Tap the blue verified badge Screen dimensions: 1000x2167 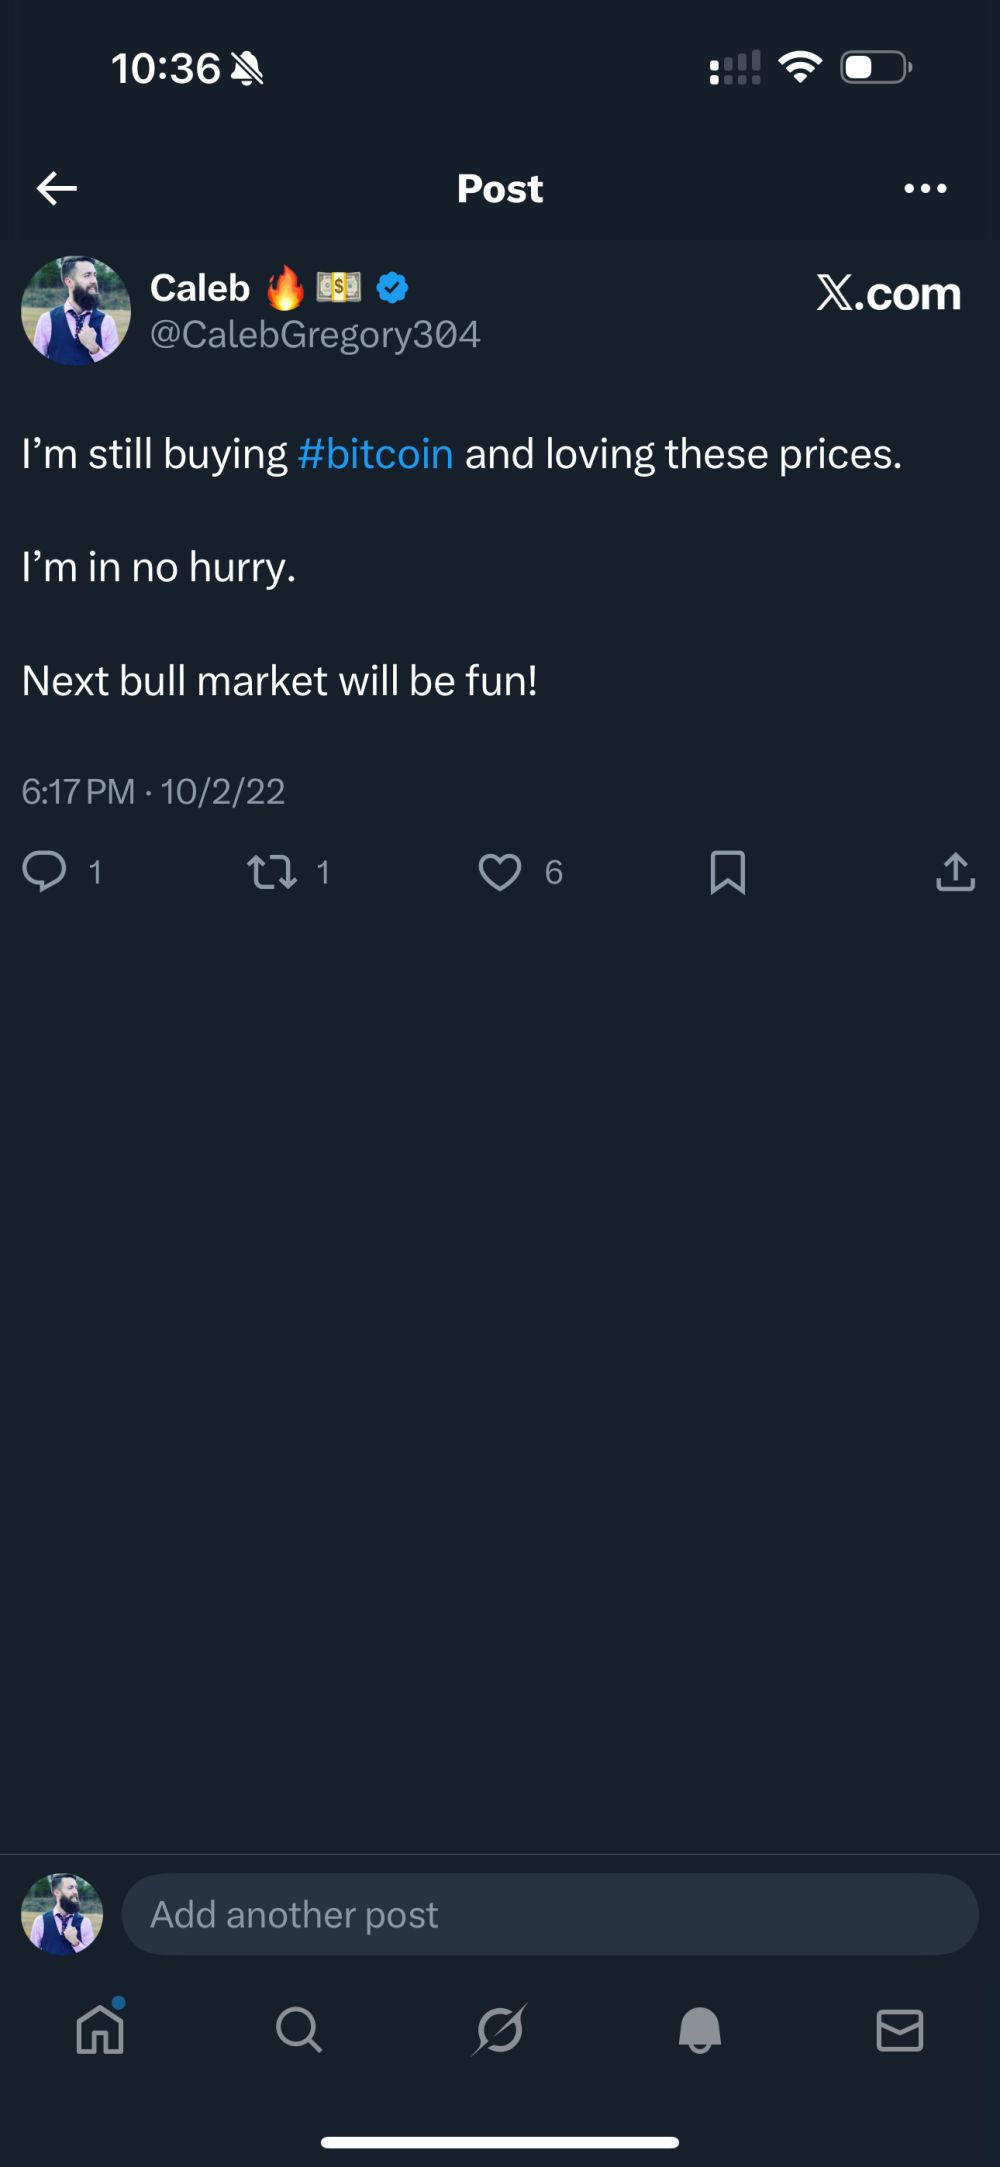(392, 288)
